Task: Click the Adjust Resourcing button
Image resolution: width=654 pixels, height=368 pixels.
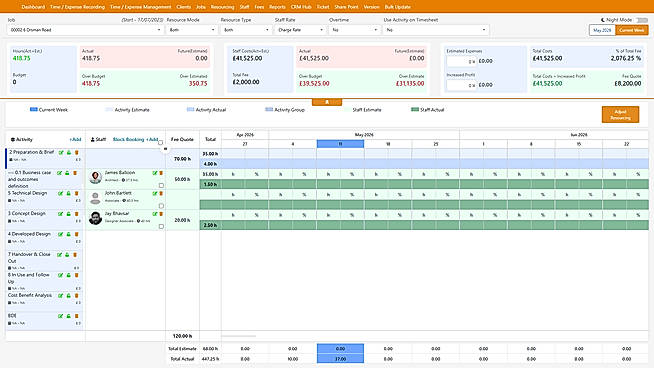Action: coord(620,114)
